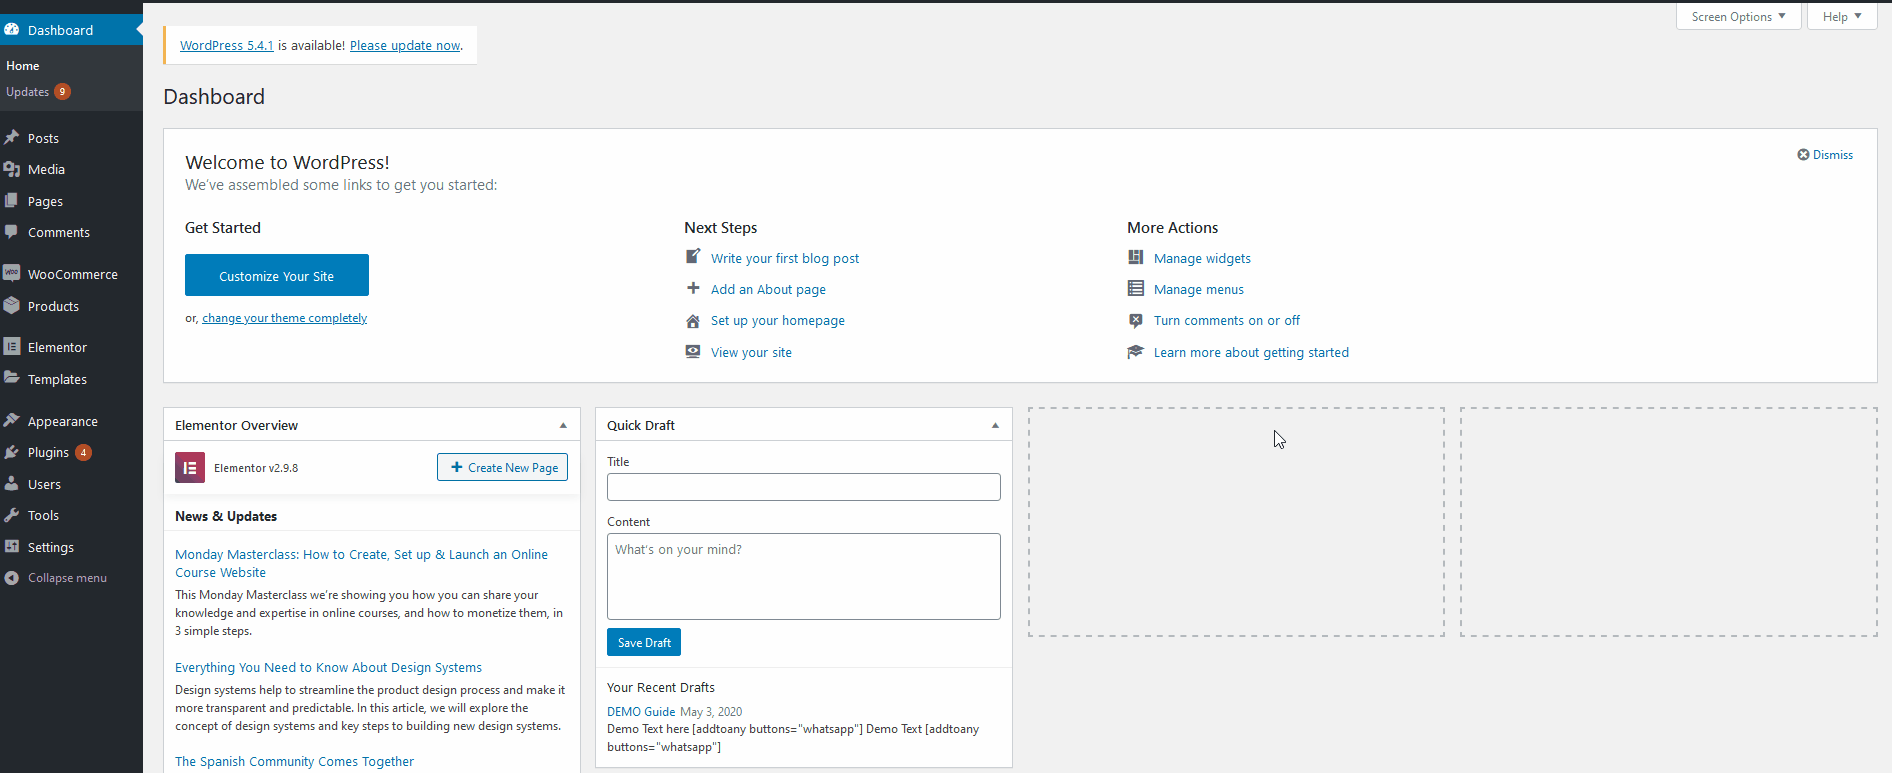Click the Elementor logo in Overview widget
The height and width of the screenshot is (773, 1892).
pyautogui.click(x=190, y=467)
